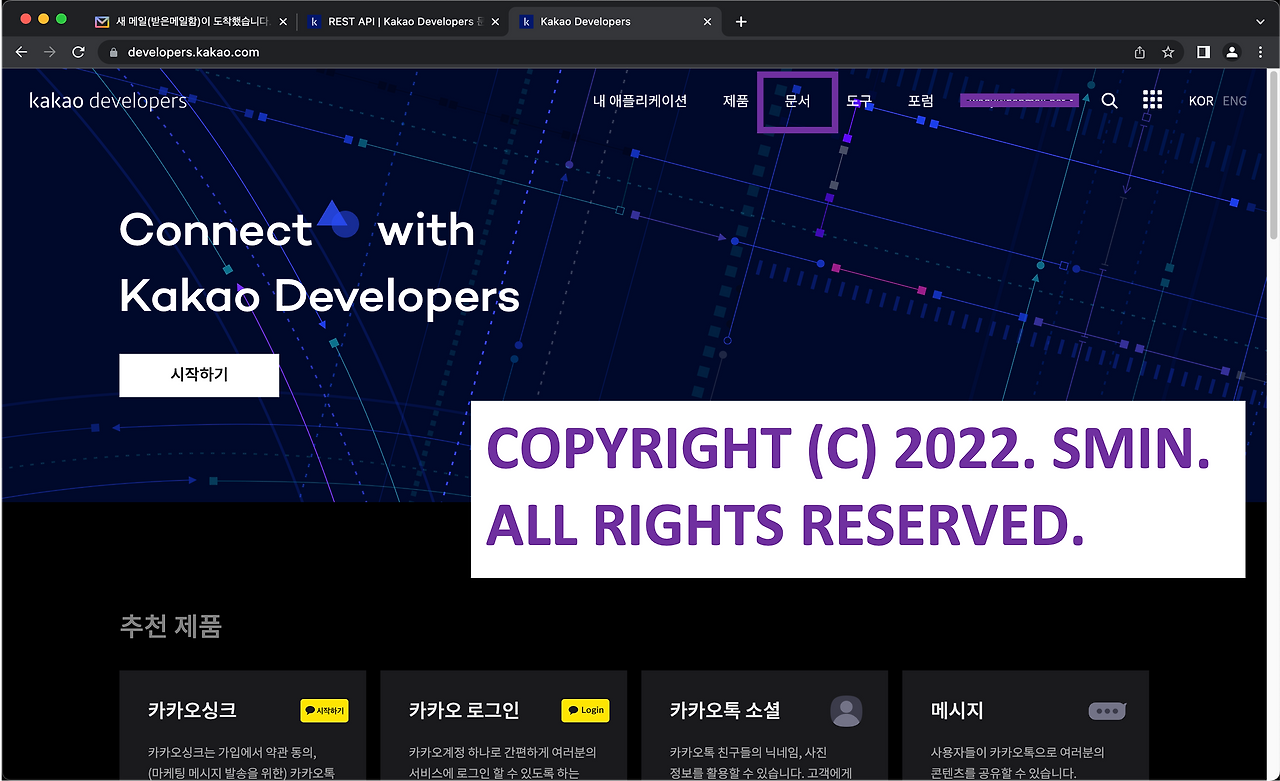Open Chrome's three-dot menu
The width and height of the screenshot is (1280, 781).
tap(1260, 52)
